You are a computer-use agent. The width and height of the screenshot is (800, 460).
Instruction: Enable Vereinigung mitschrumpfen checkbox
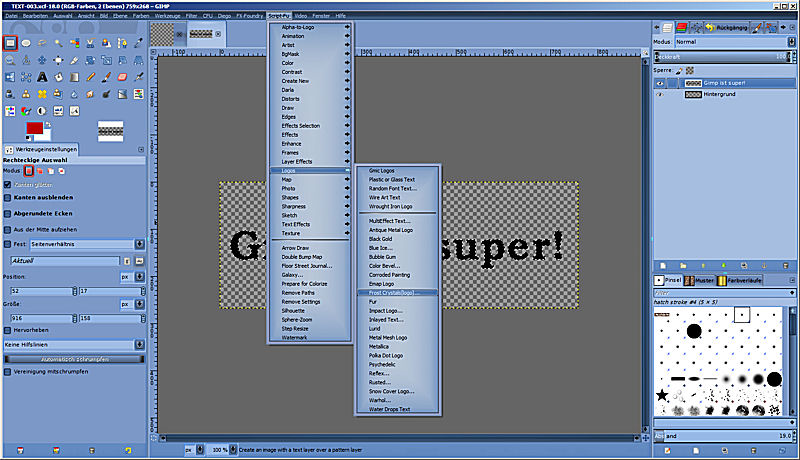[x=8, y=372]
